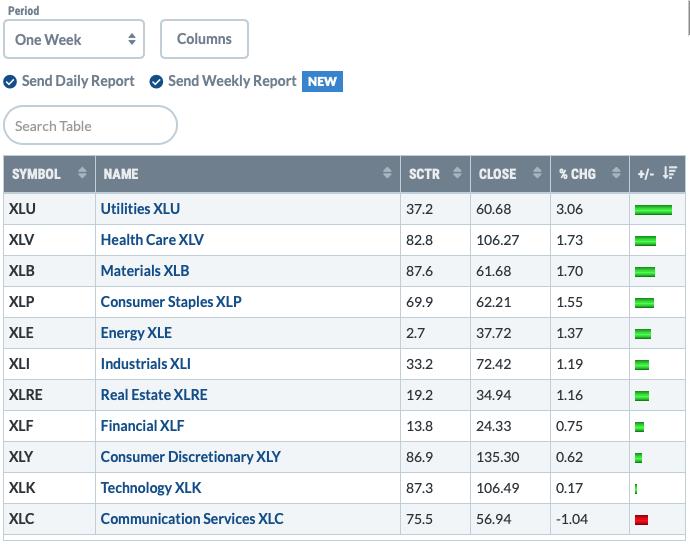Click the +/- descending sort icon

[670, 173]
